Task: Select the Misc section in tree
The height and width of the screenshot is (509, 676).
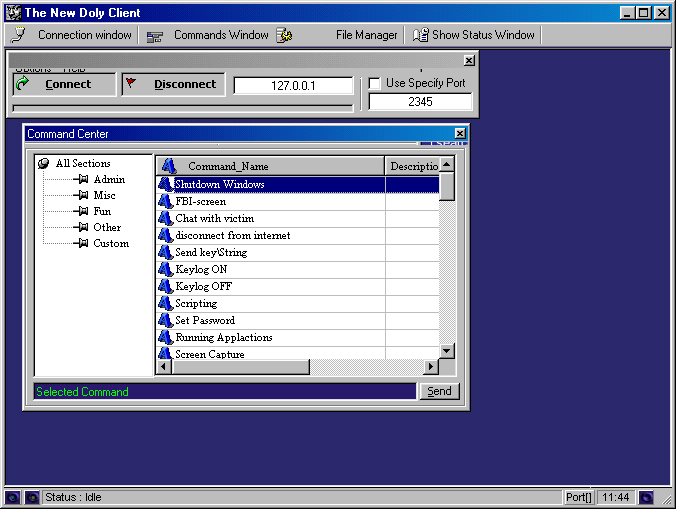Action: (x=104, y=196)
